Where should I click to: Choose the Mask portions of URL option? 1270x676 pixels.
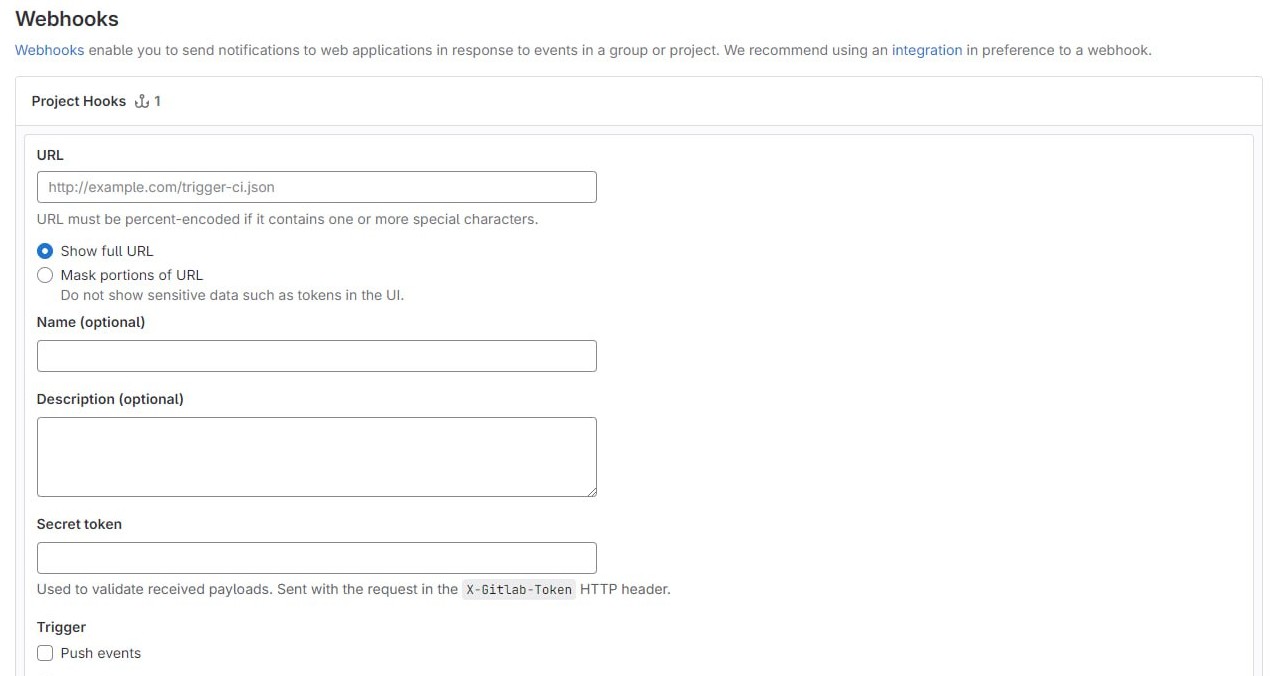tap(45, 275)
